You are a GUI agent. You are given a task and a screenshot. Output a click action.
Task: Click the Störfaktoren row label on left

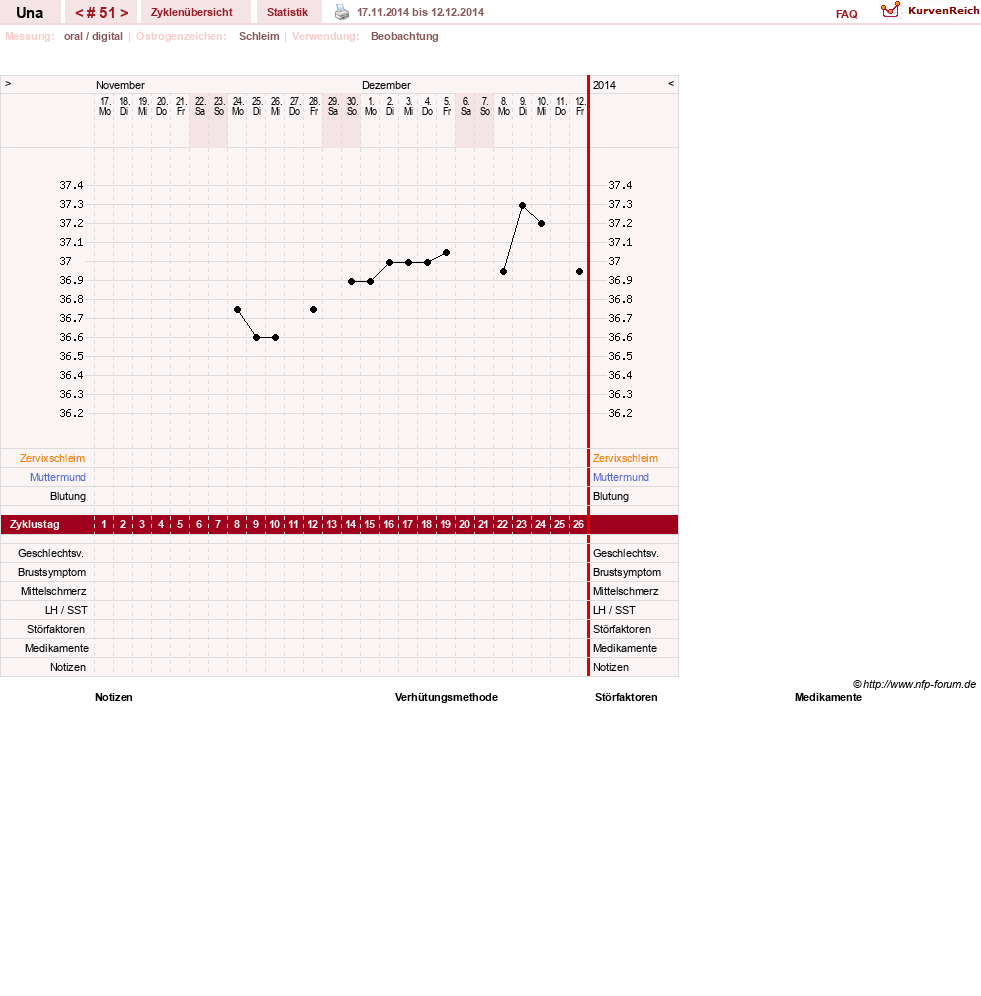point(56,629)
